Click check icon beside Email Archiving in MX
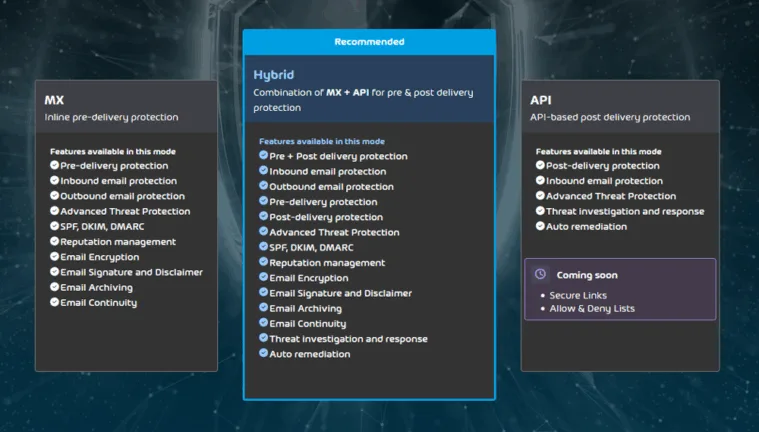Viewport: 759px width, 432px height. pyautogui.click(x=55, y=287)
